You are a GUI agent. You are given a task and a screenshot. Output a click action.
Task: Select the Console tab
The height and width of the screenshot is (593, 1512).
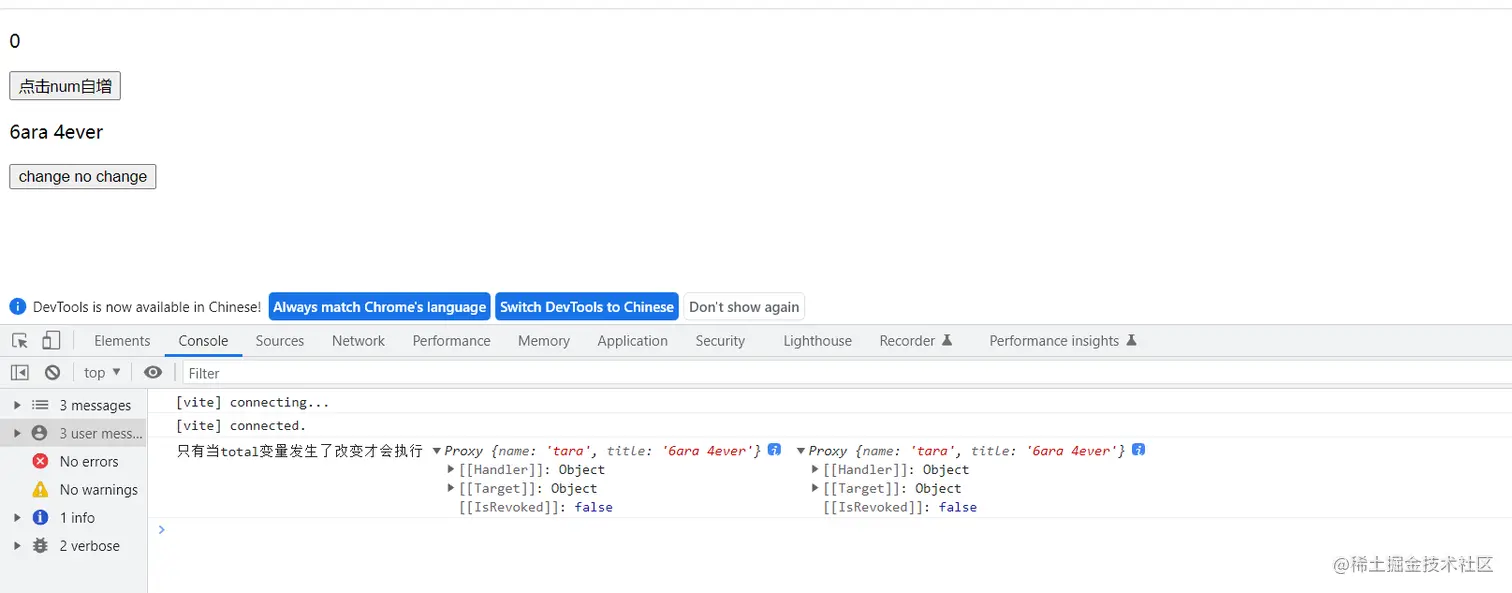(x=203, y=341)
